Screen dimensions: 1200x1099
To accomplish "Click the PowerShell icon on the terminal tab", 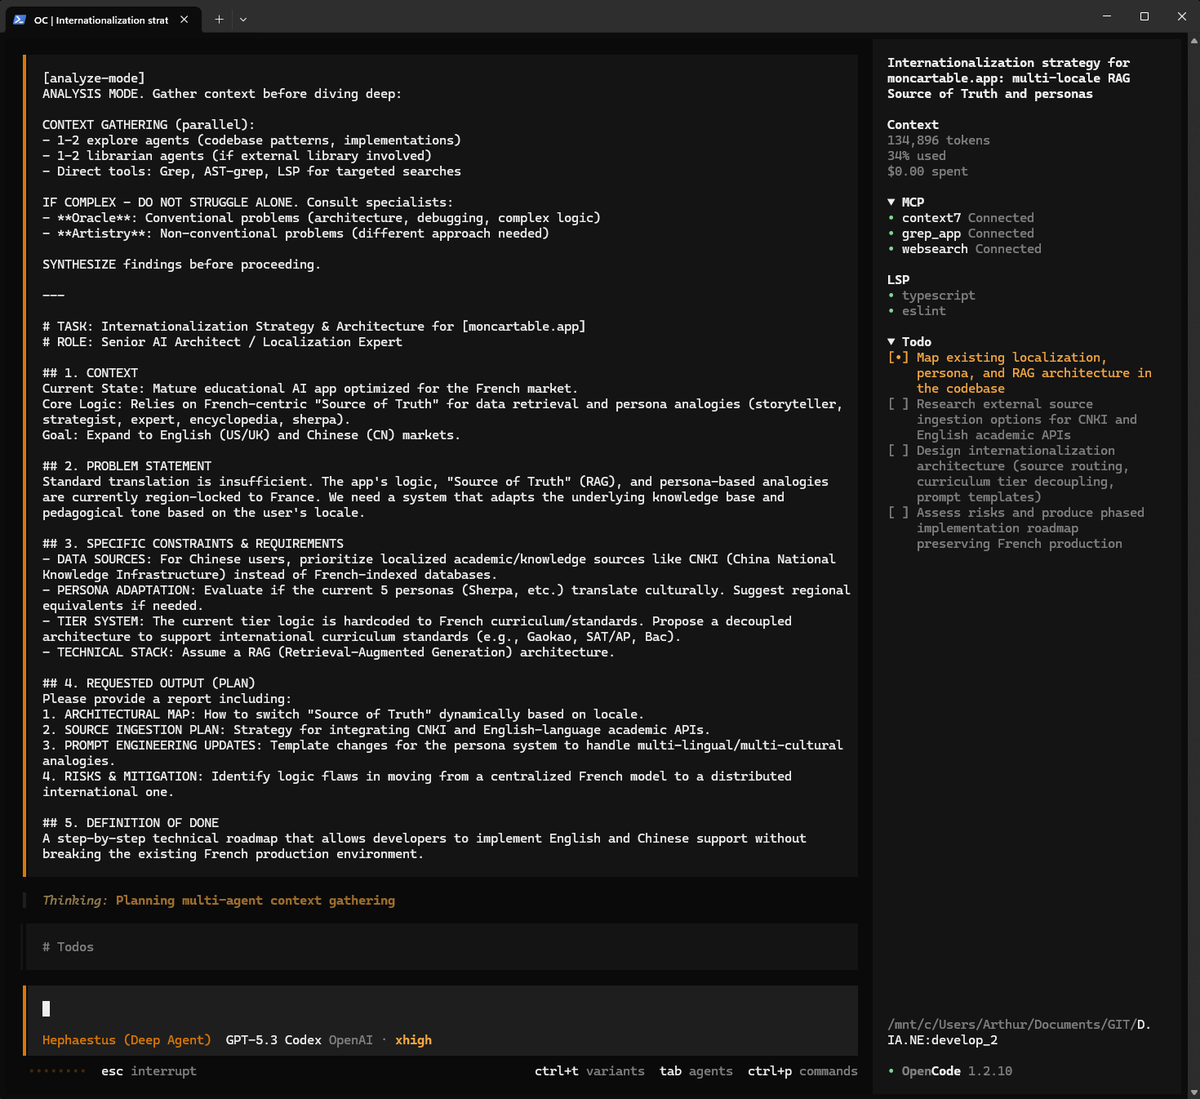I will [x=19, y=19].
